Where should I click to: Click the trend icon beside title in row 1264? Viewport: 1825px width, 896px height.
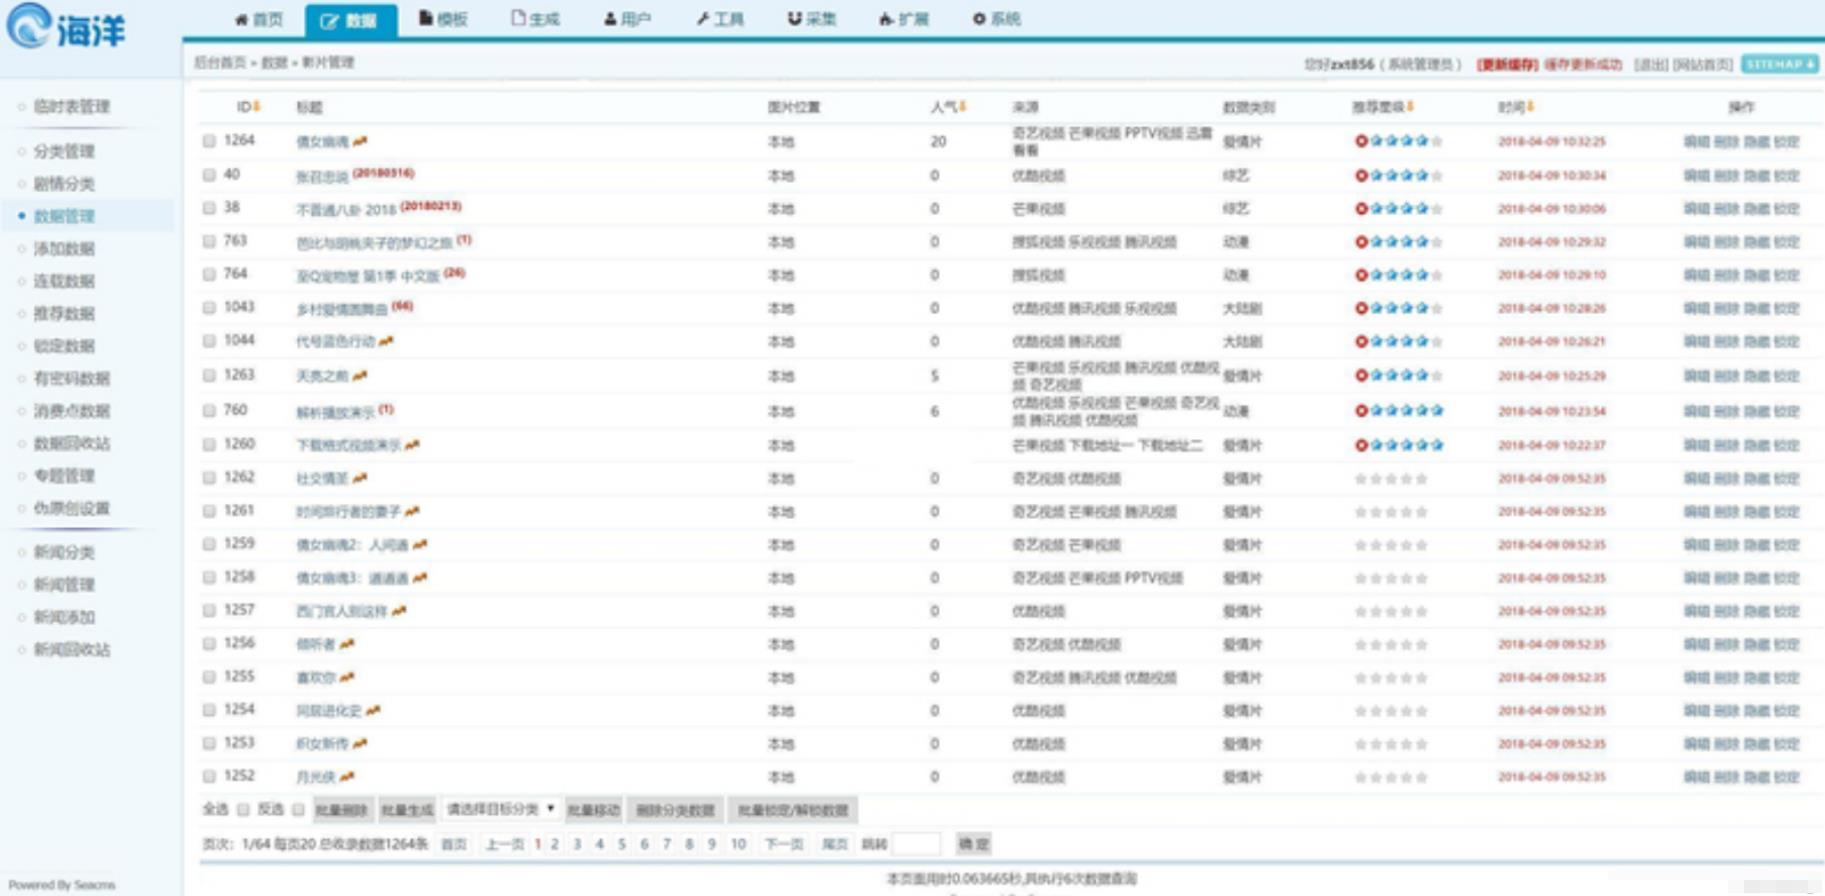[360, 141]
